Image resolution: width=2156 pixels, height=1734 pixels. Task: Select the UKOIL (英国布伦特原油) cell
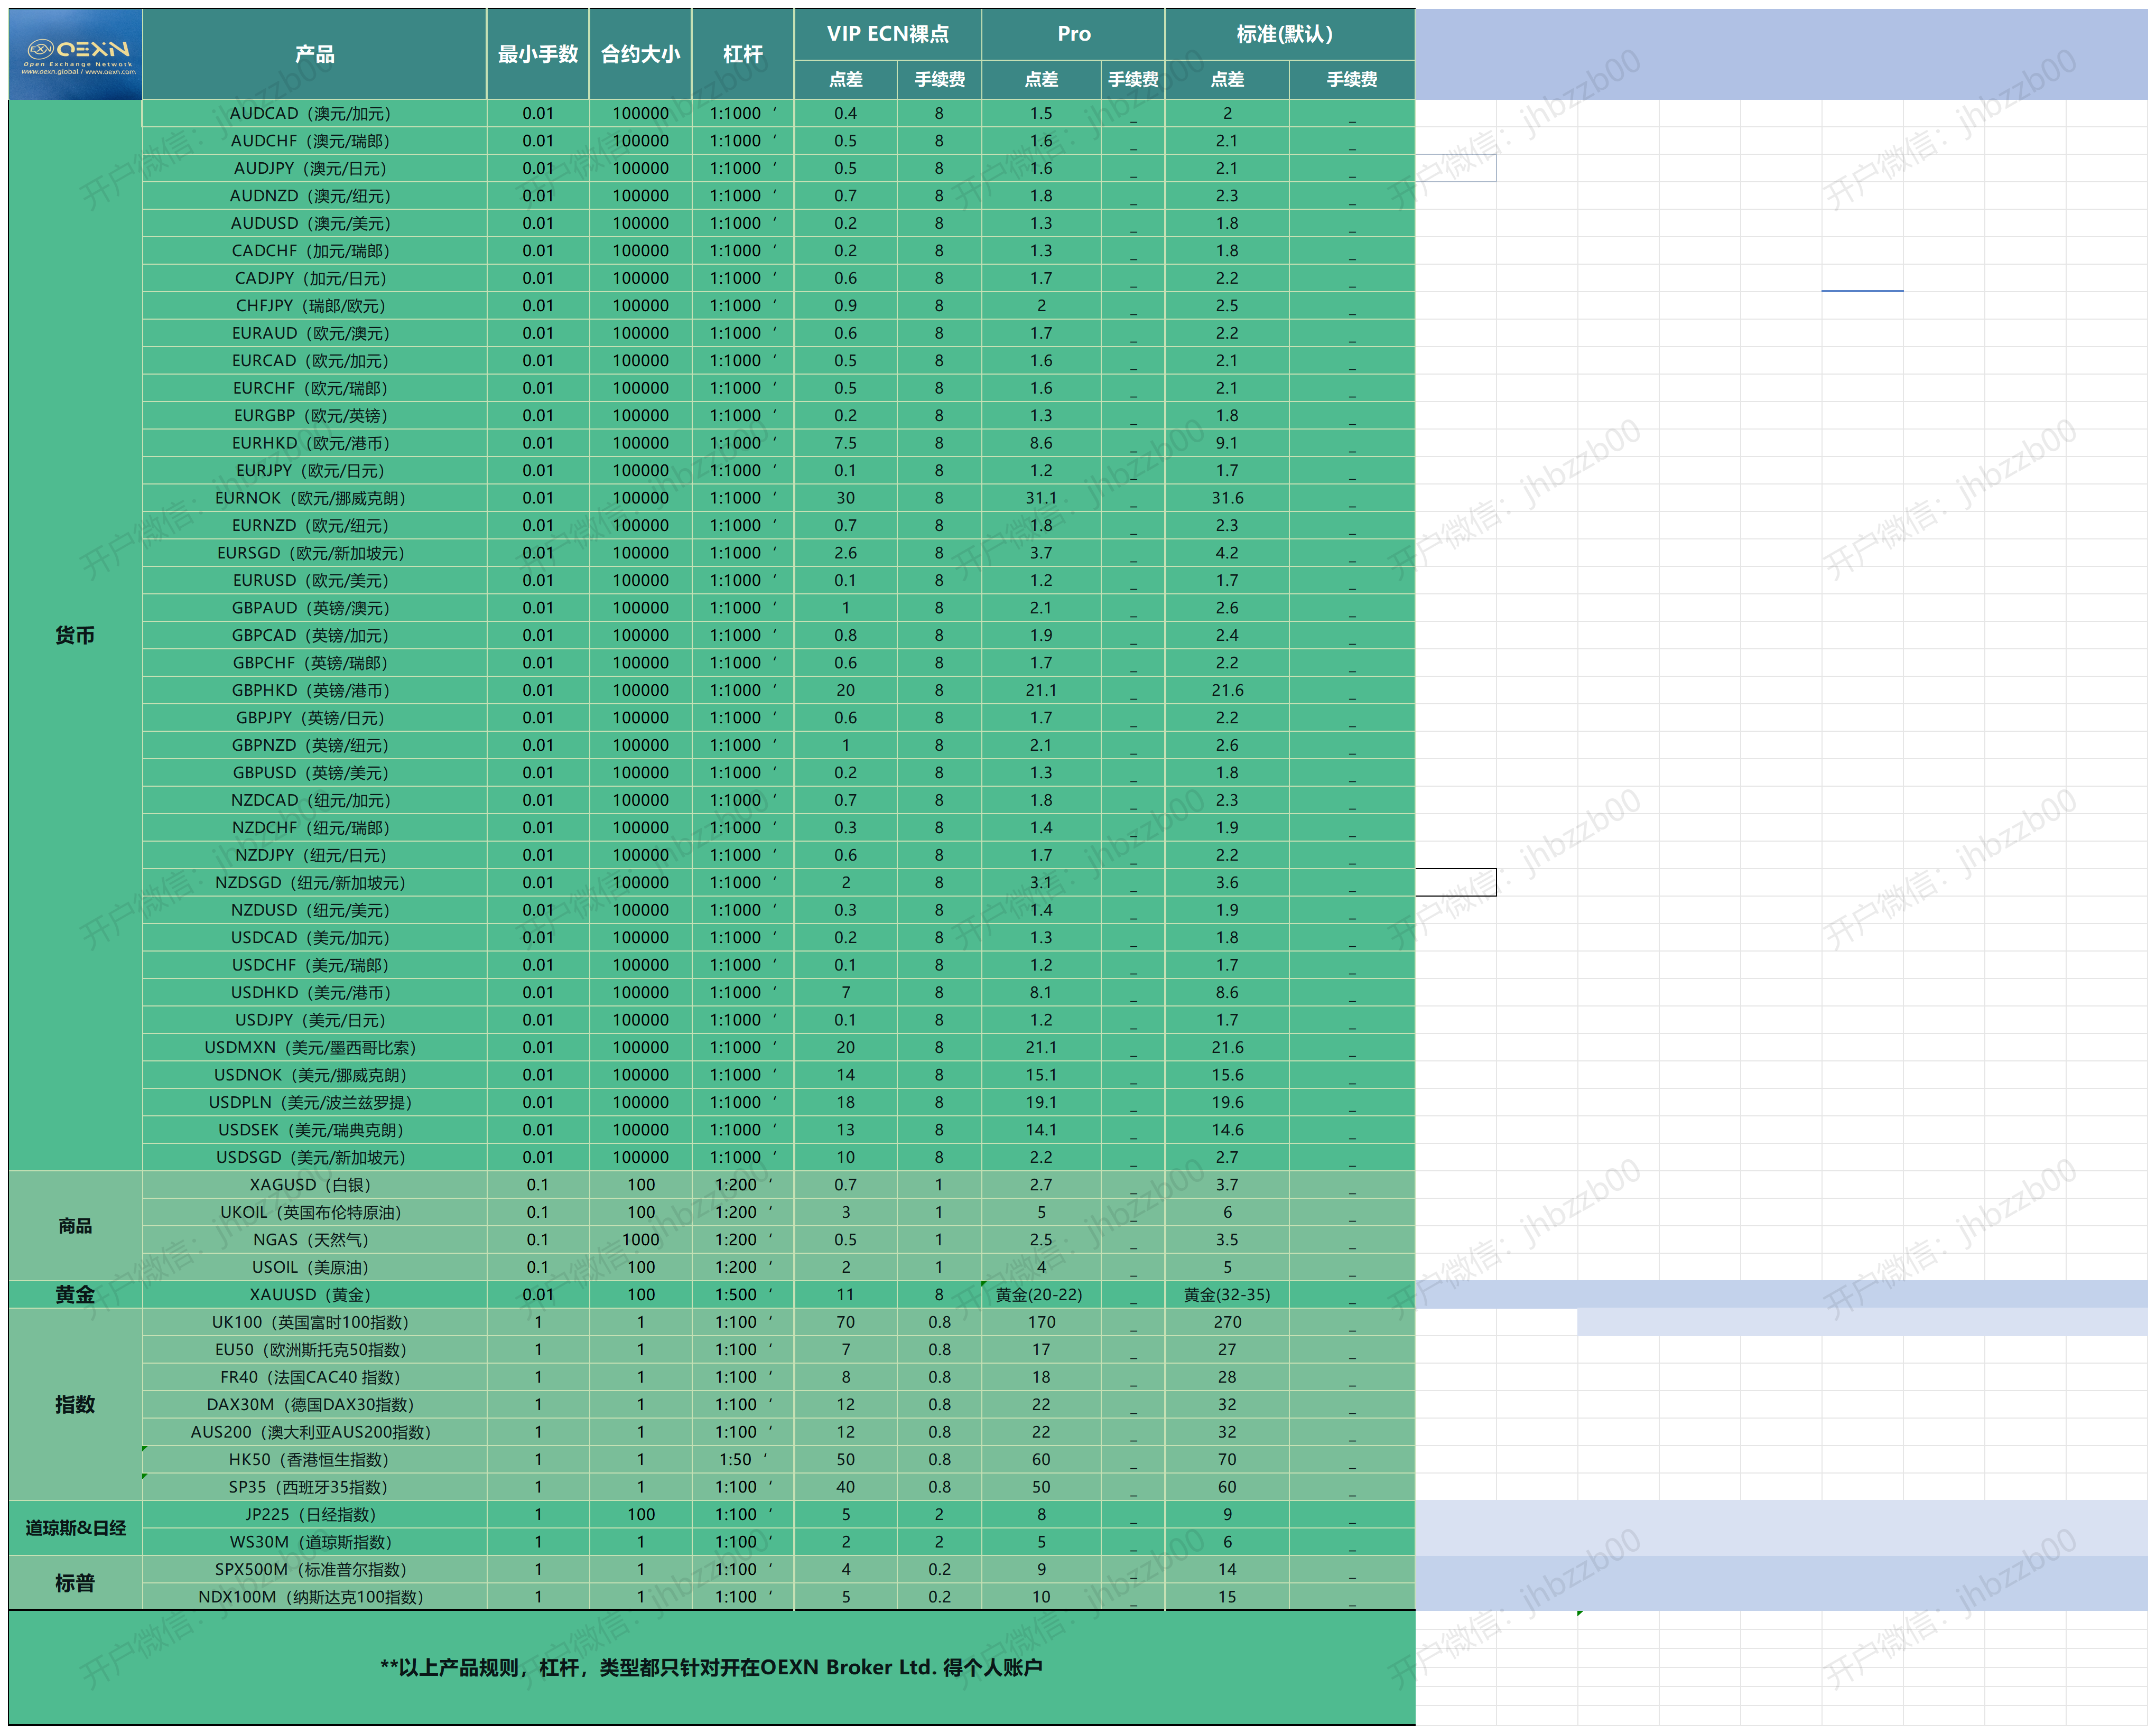(314, 1212)
